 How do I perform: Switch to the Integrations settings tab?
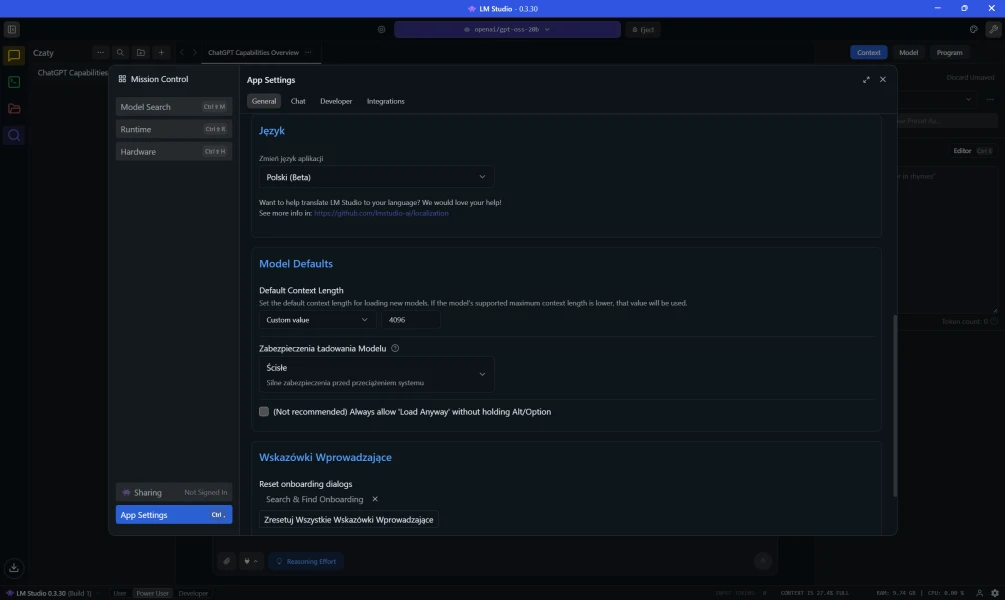(x=385, y=101)
